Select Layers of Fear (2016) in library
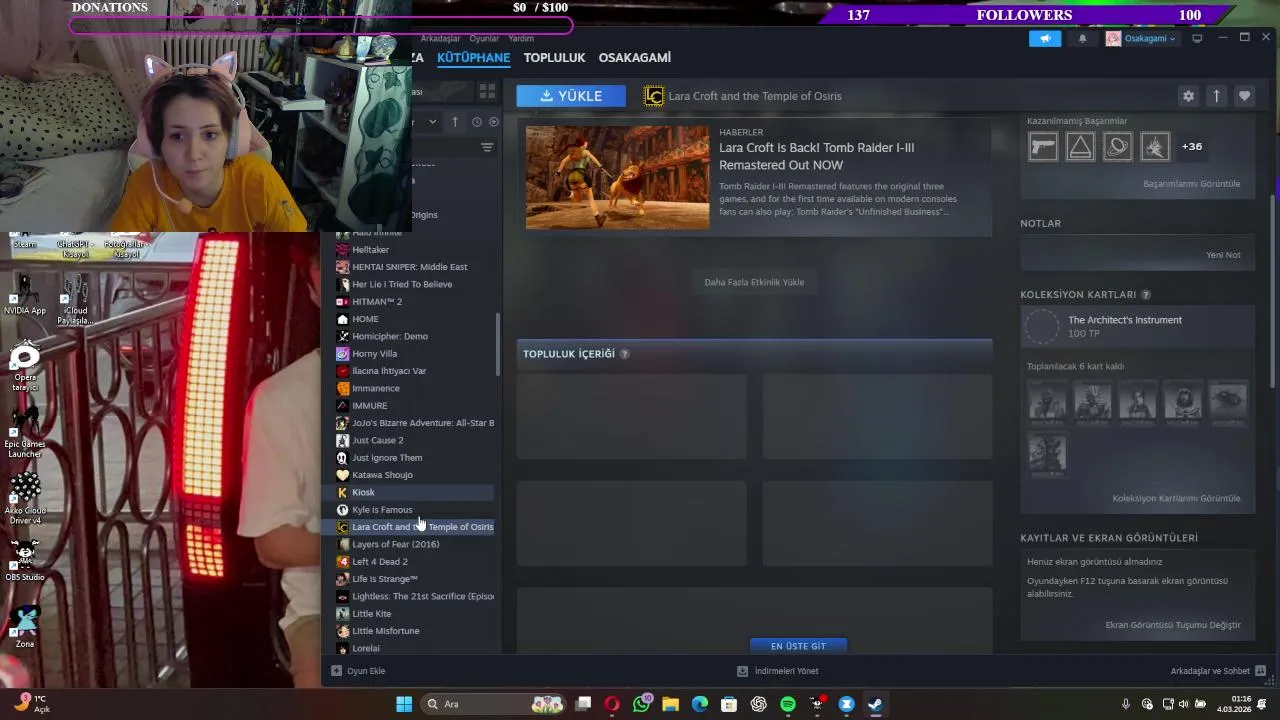1280x720 pixels. (x=395, y=544)
